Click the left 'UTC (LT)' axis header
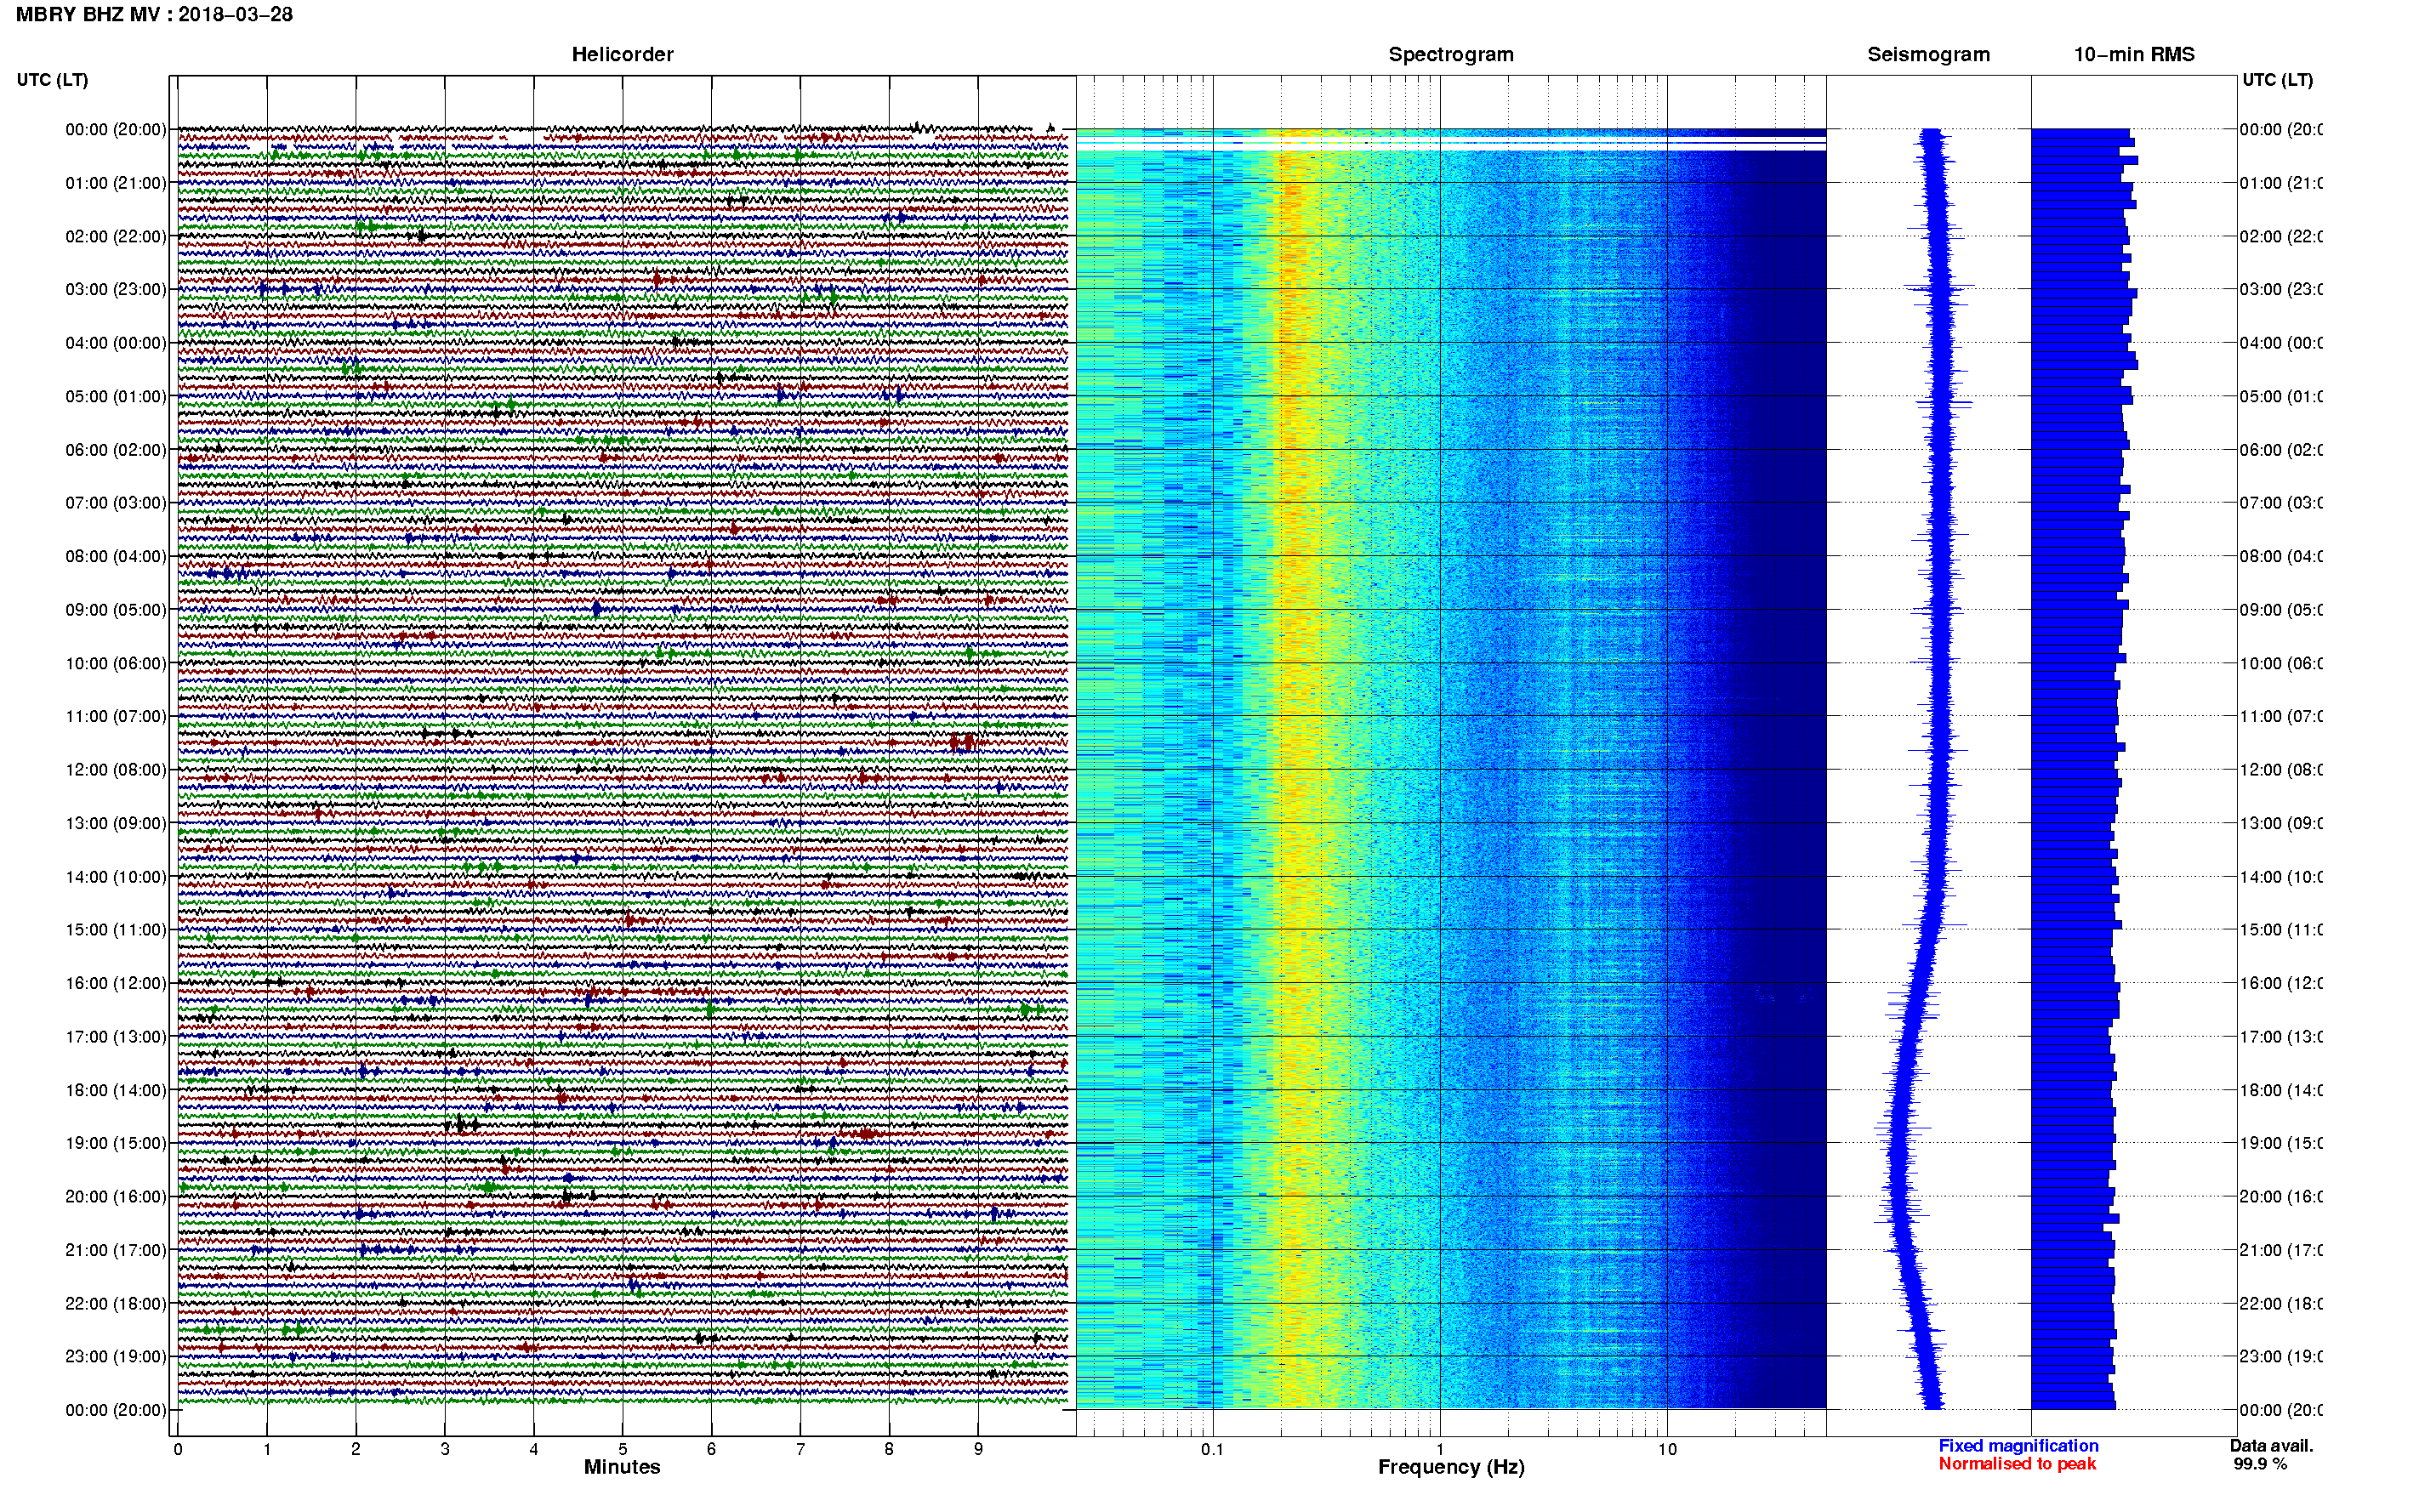This screenshot has height=1512, width=2419. (52, 79)
